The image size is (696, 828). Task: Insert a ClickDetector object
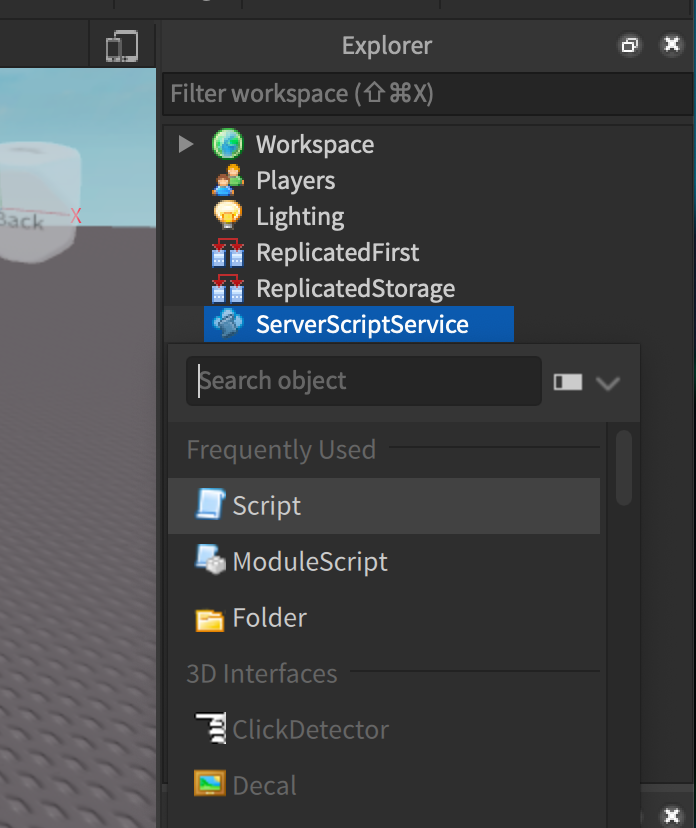coord(384,729)
